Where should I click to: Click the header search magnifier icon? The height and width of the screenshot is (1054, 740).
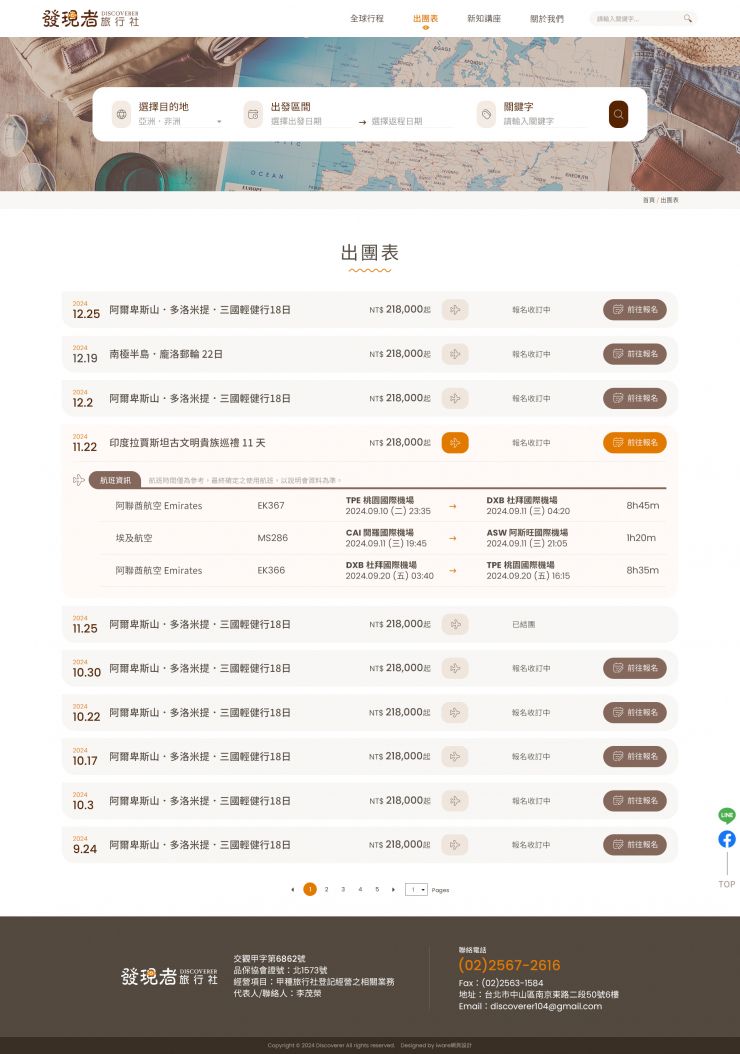click(x=687, y=18)
